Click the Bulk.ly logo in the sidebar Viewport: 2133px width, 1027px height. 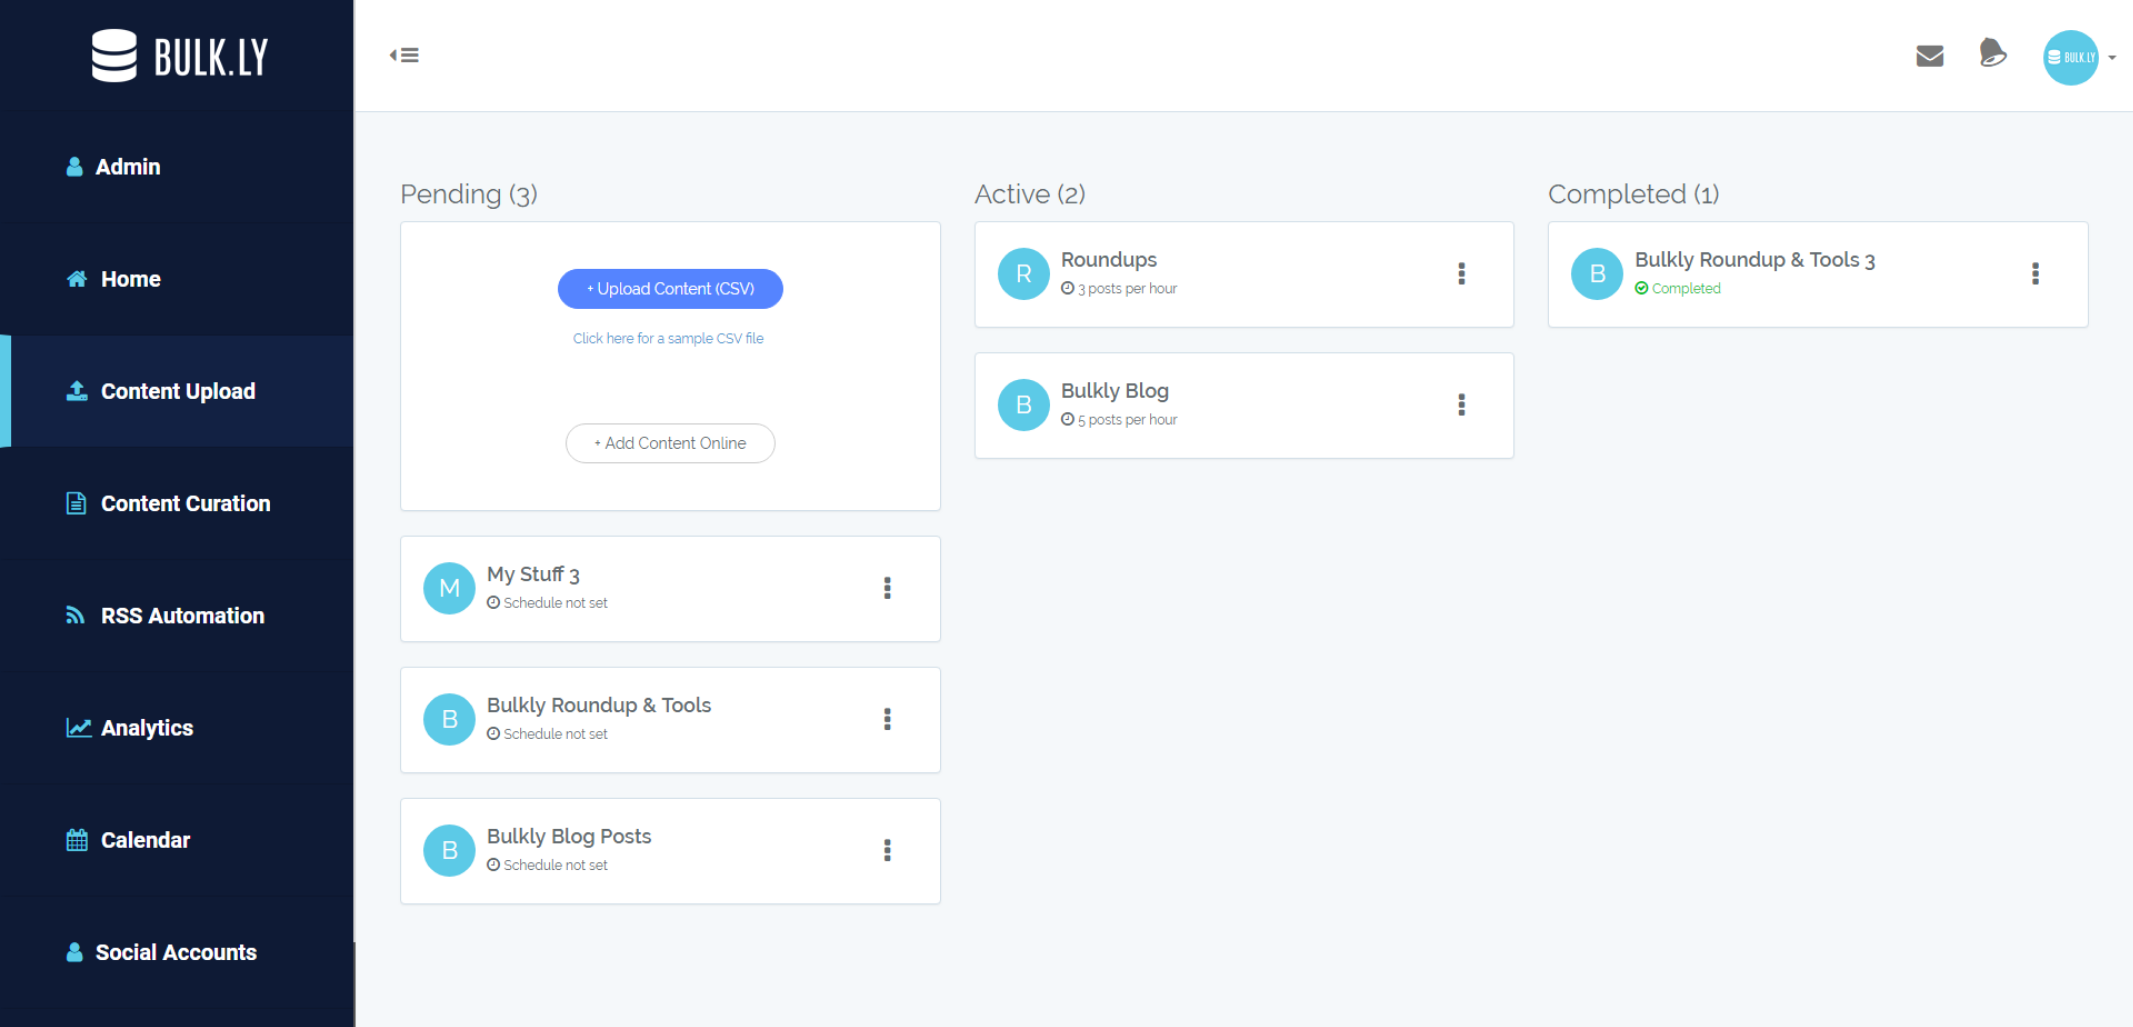pyautogui.click(x=179, y=56)
